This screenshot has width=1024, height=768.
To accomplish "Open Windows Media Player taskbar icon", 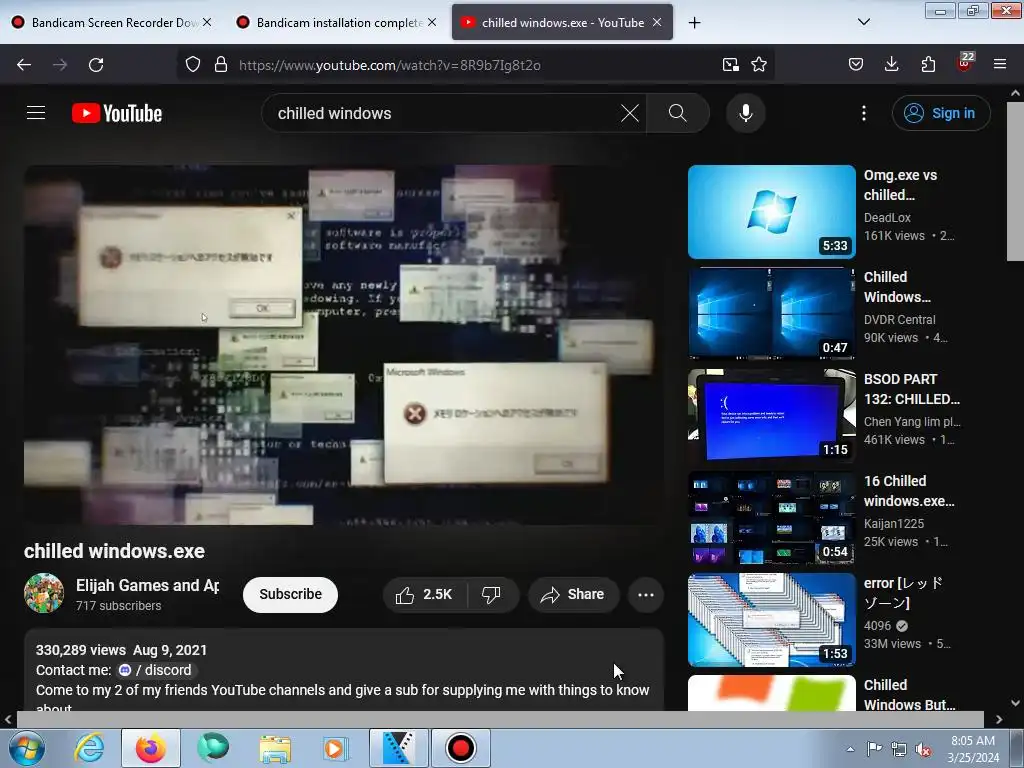I will tap(336, 748).
